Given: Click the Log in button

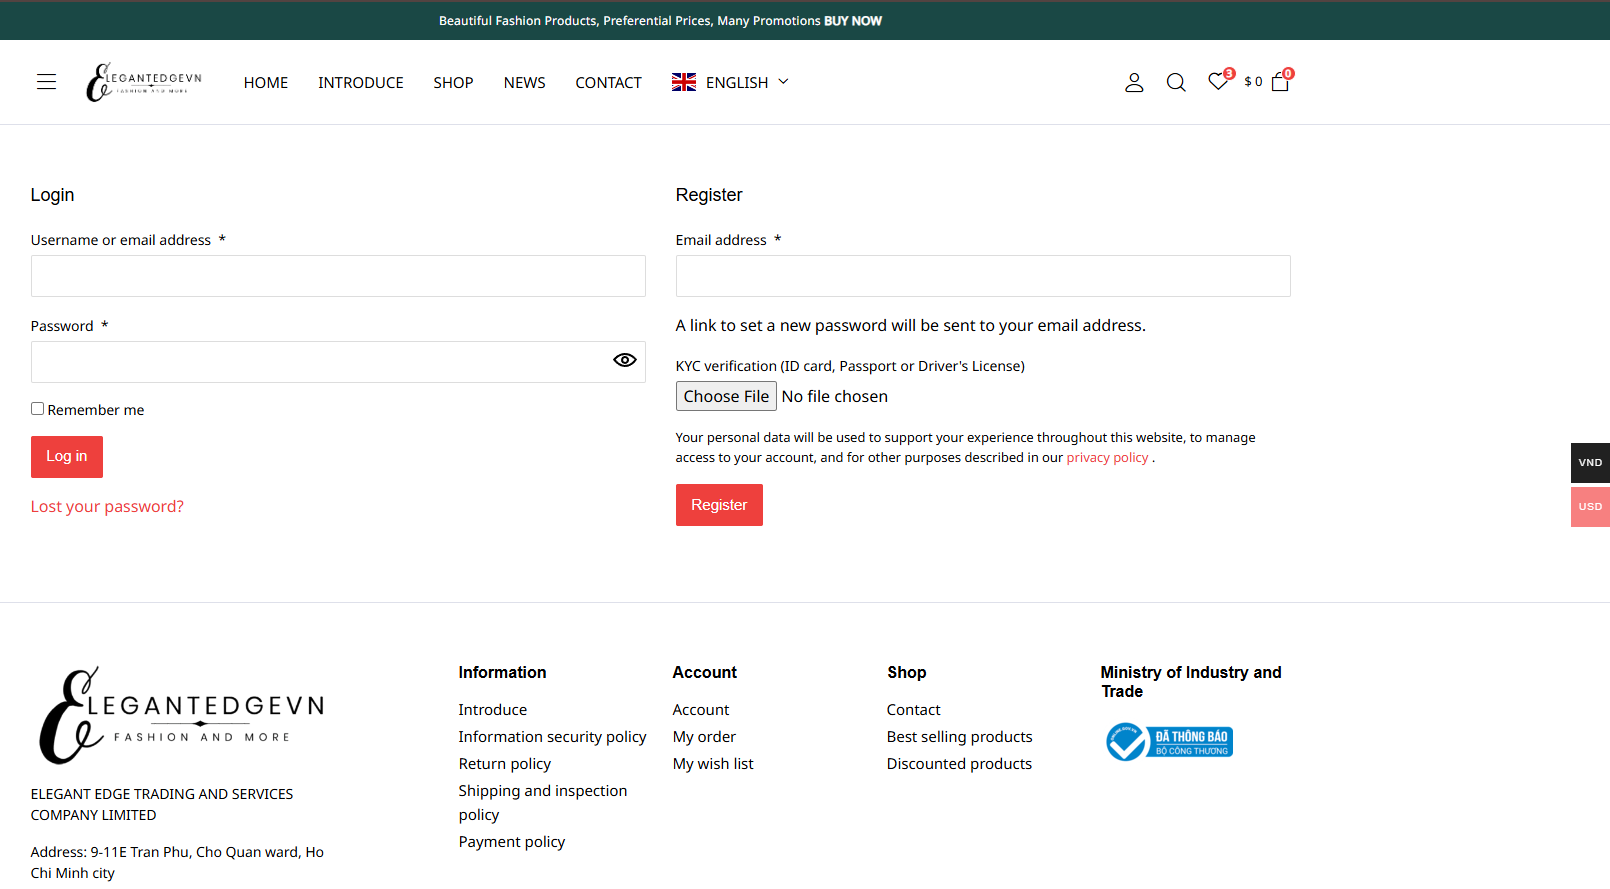Looking at the screenshot, I should [x=67, y=457].
